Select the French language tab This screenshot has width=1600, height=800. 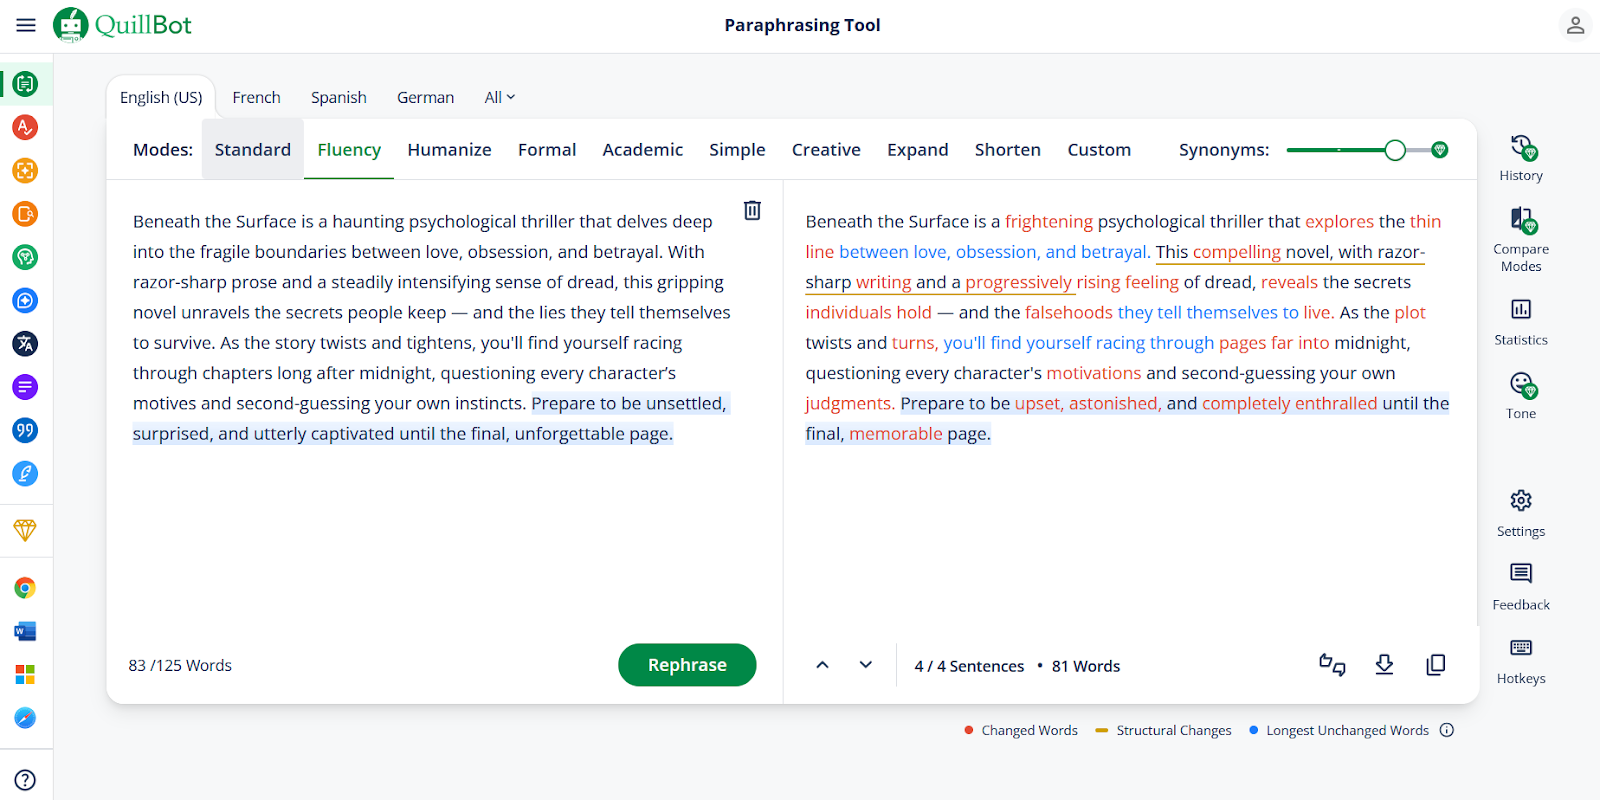click(256, 97)
